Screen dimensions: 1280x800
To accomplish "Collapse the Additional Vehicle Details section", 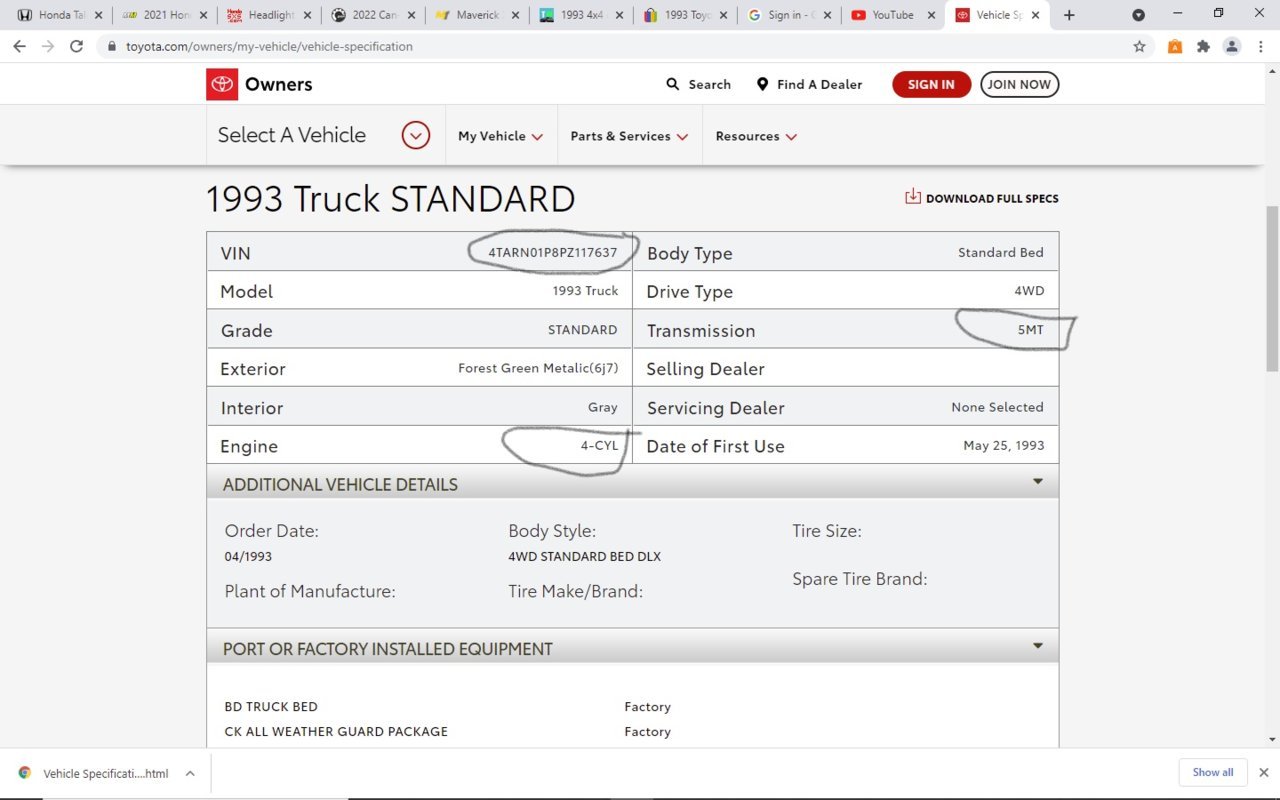I will coord(1037,482).
